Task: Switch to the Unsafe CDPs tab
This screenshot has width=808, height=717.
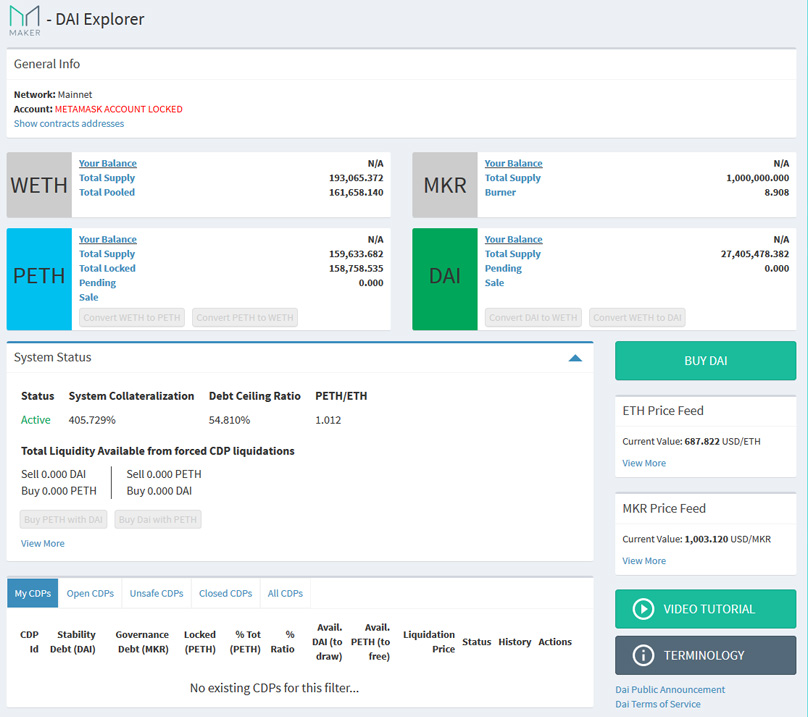Action: [157, 593]
